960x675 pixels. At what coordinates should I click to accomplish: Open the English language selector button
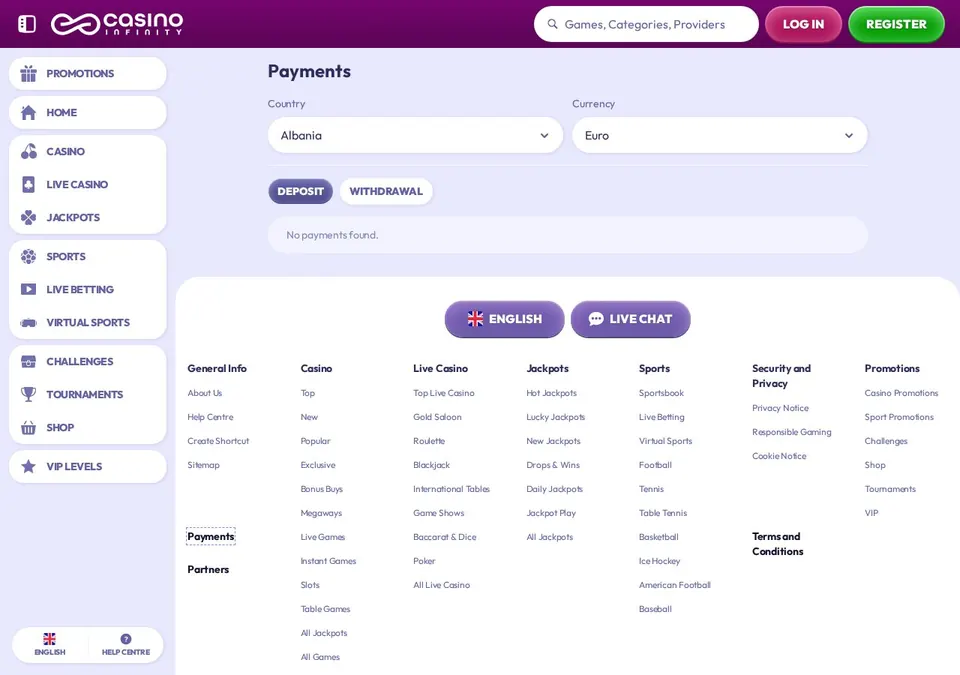[x=504, y=319]
